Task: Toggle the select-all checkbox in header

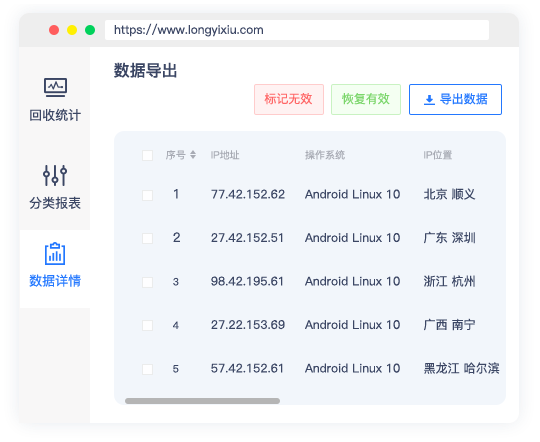Action: pyautogui.click(x=147, y=155)
